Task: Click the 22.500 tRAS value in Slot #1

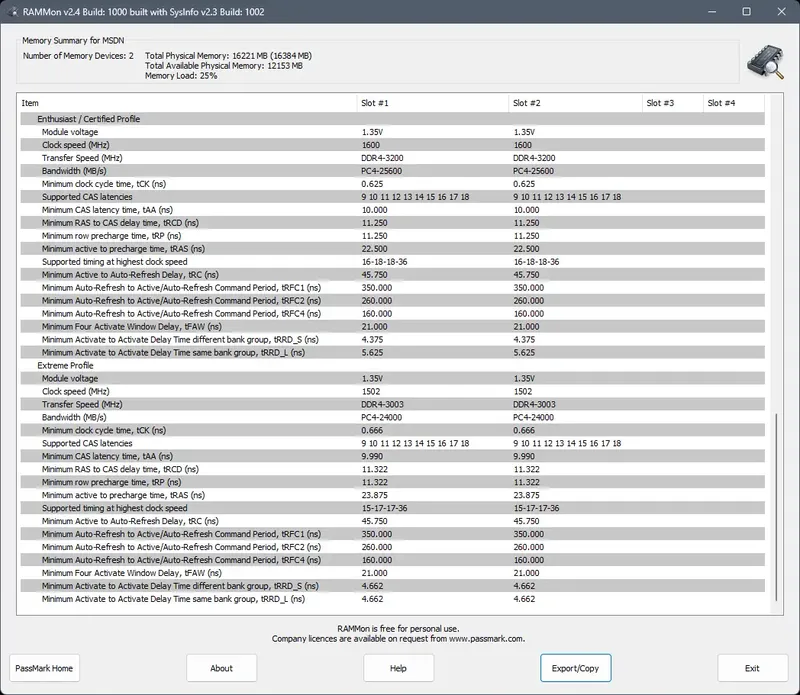Action: pyautogui.click(x=374, y=249)
